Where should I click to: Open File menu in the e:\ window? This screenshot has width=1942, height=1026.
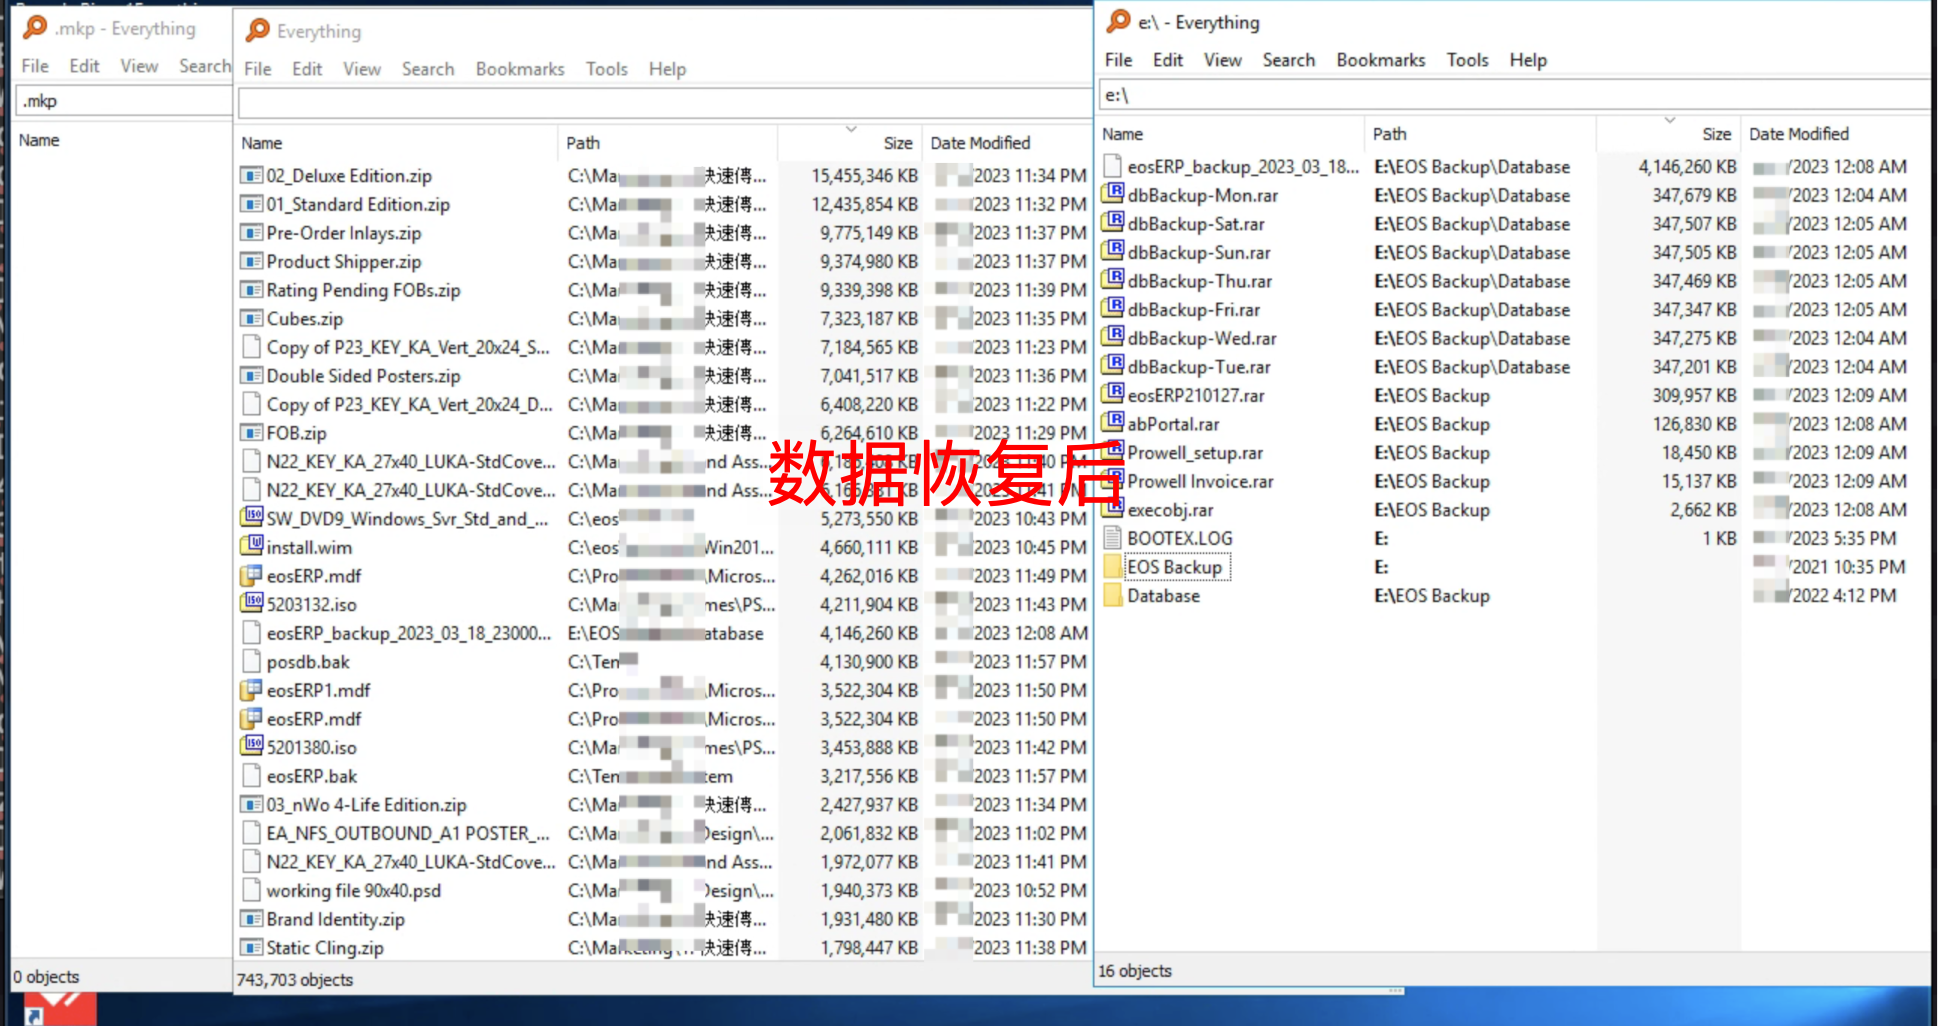click(1118, 60)
